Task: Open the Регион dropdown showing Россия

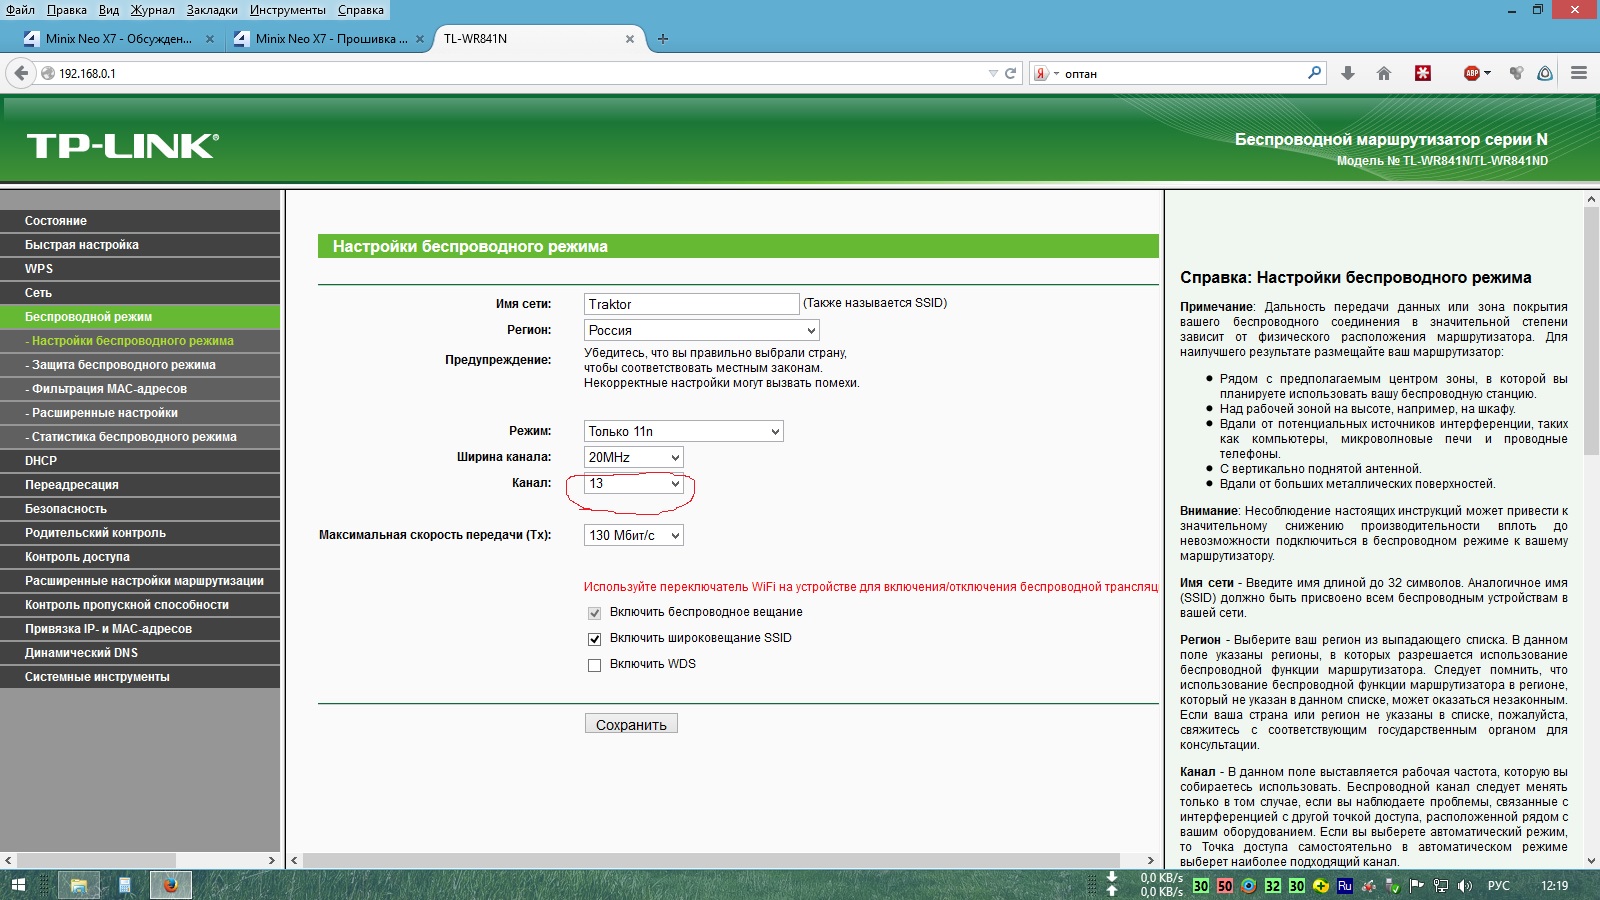Action: click(701, 330)
